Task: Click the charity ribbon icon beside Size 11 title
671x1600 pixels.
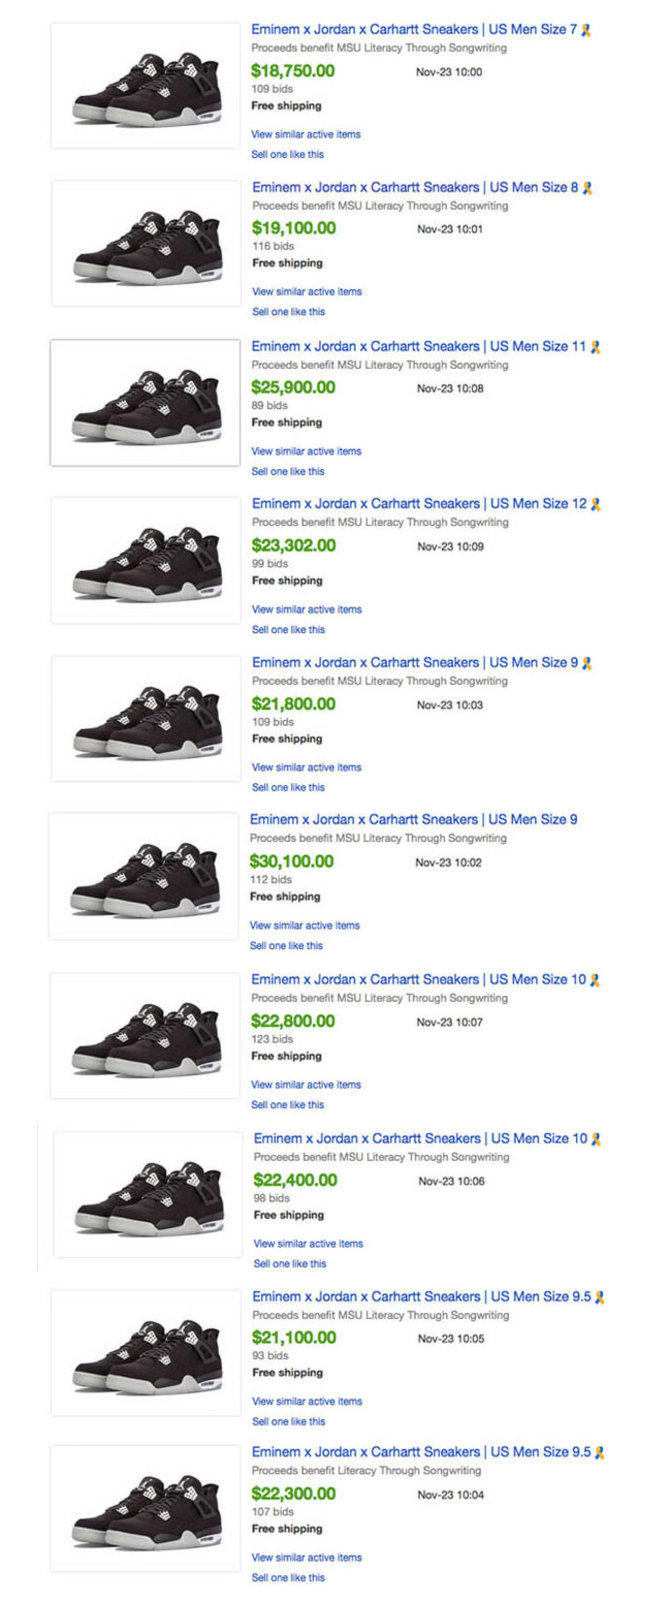Action: click(595, 347)
